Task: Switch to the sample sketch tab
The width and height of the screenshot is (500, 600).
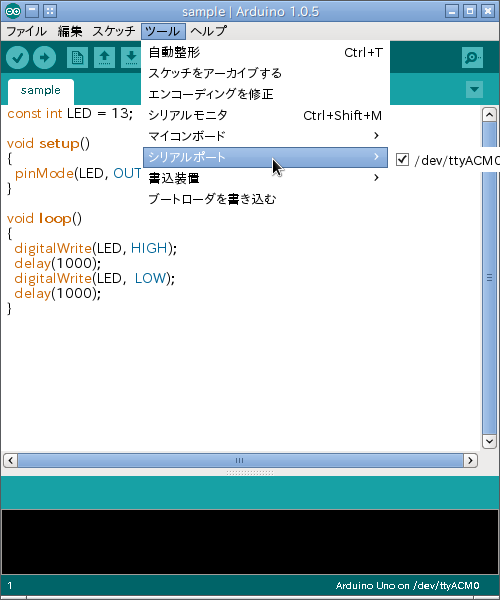Action: pos(41,91)
